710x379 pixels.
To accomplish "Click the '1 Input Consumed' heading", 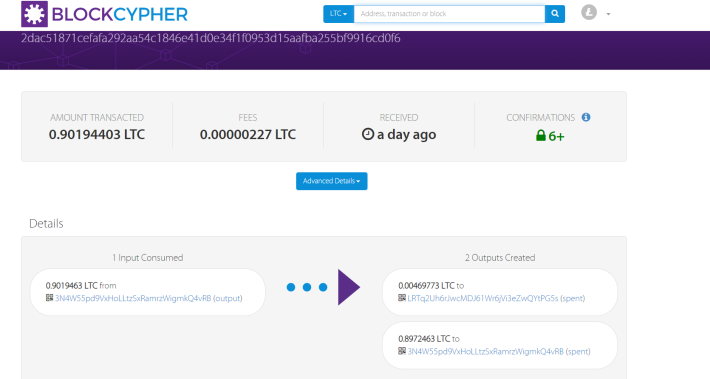I will (x=148, y=258).
